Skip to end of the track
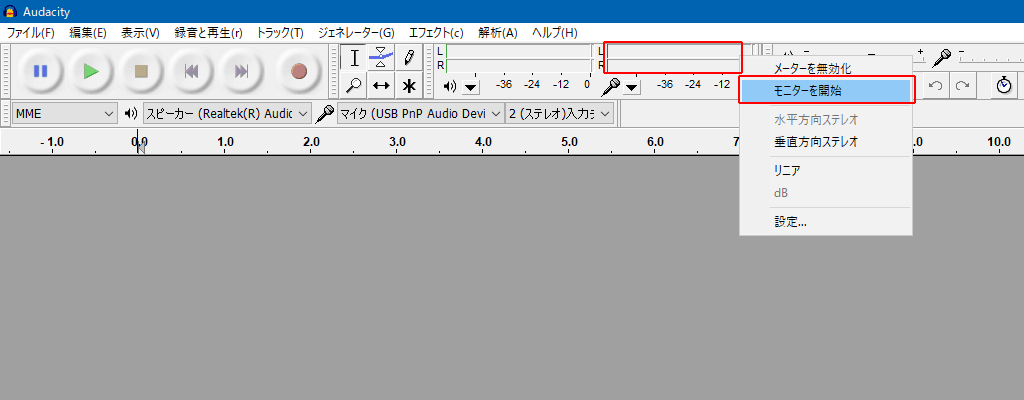Screen dimensions: 1024x400 (x=242, y=71)
